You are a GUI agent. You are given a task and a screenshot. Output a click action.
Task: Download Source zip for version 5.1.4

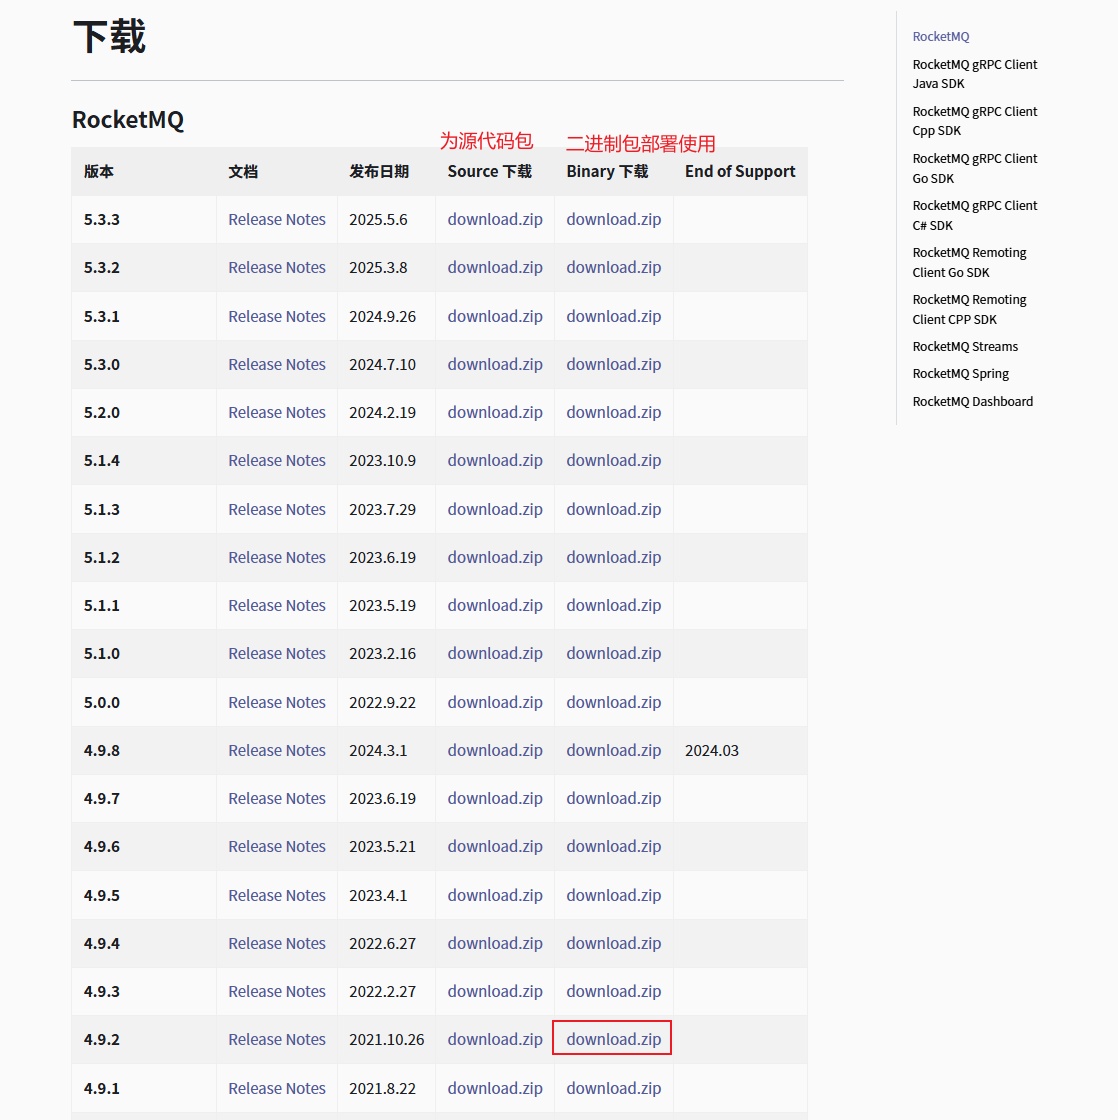pyautogui.click(x=495, y=461)
